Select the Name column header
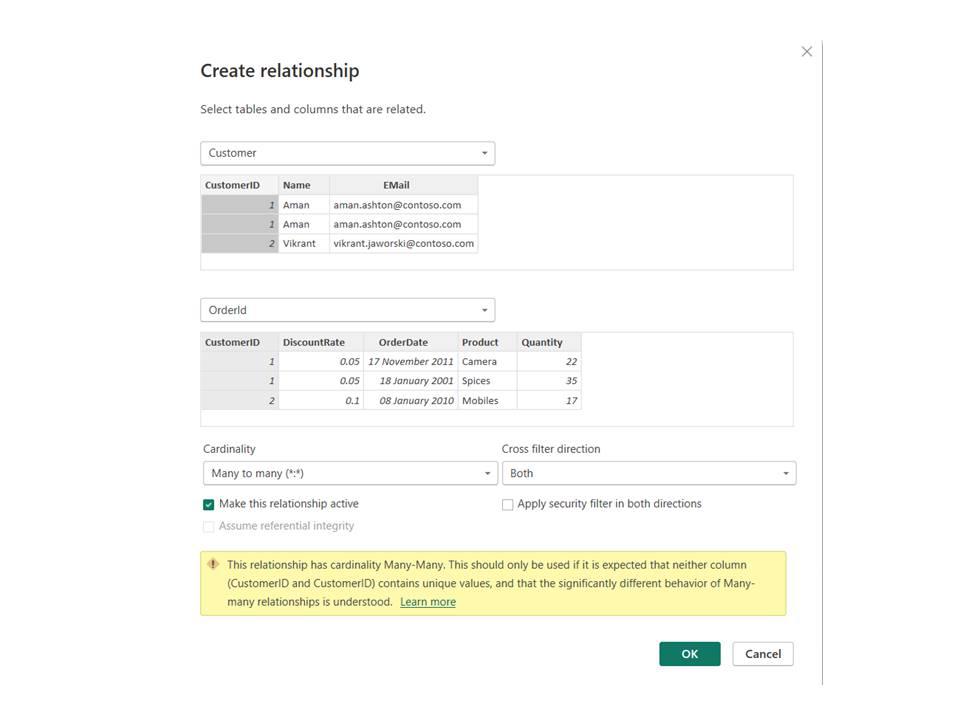The height and width of the screenshot is (720, 960). (x=296, y=185)
